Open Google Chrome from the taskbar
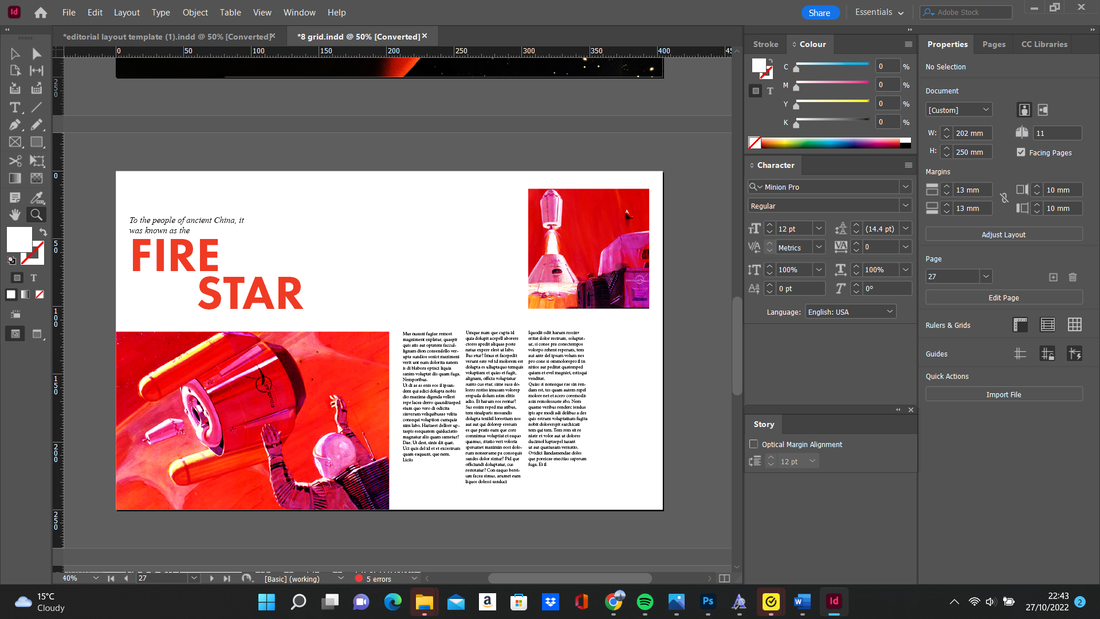The height and width of the screenshot is (619, 1100). pos(613,601)
